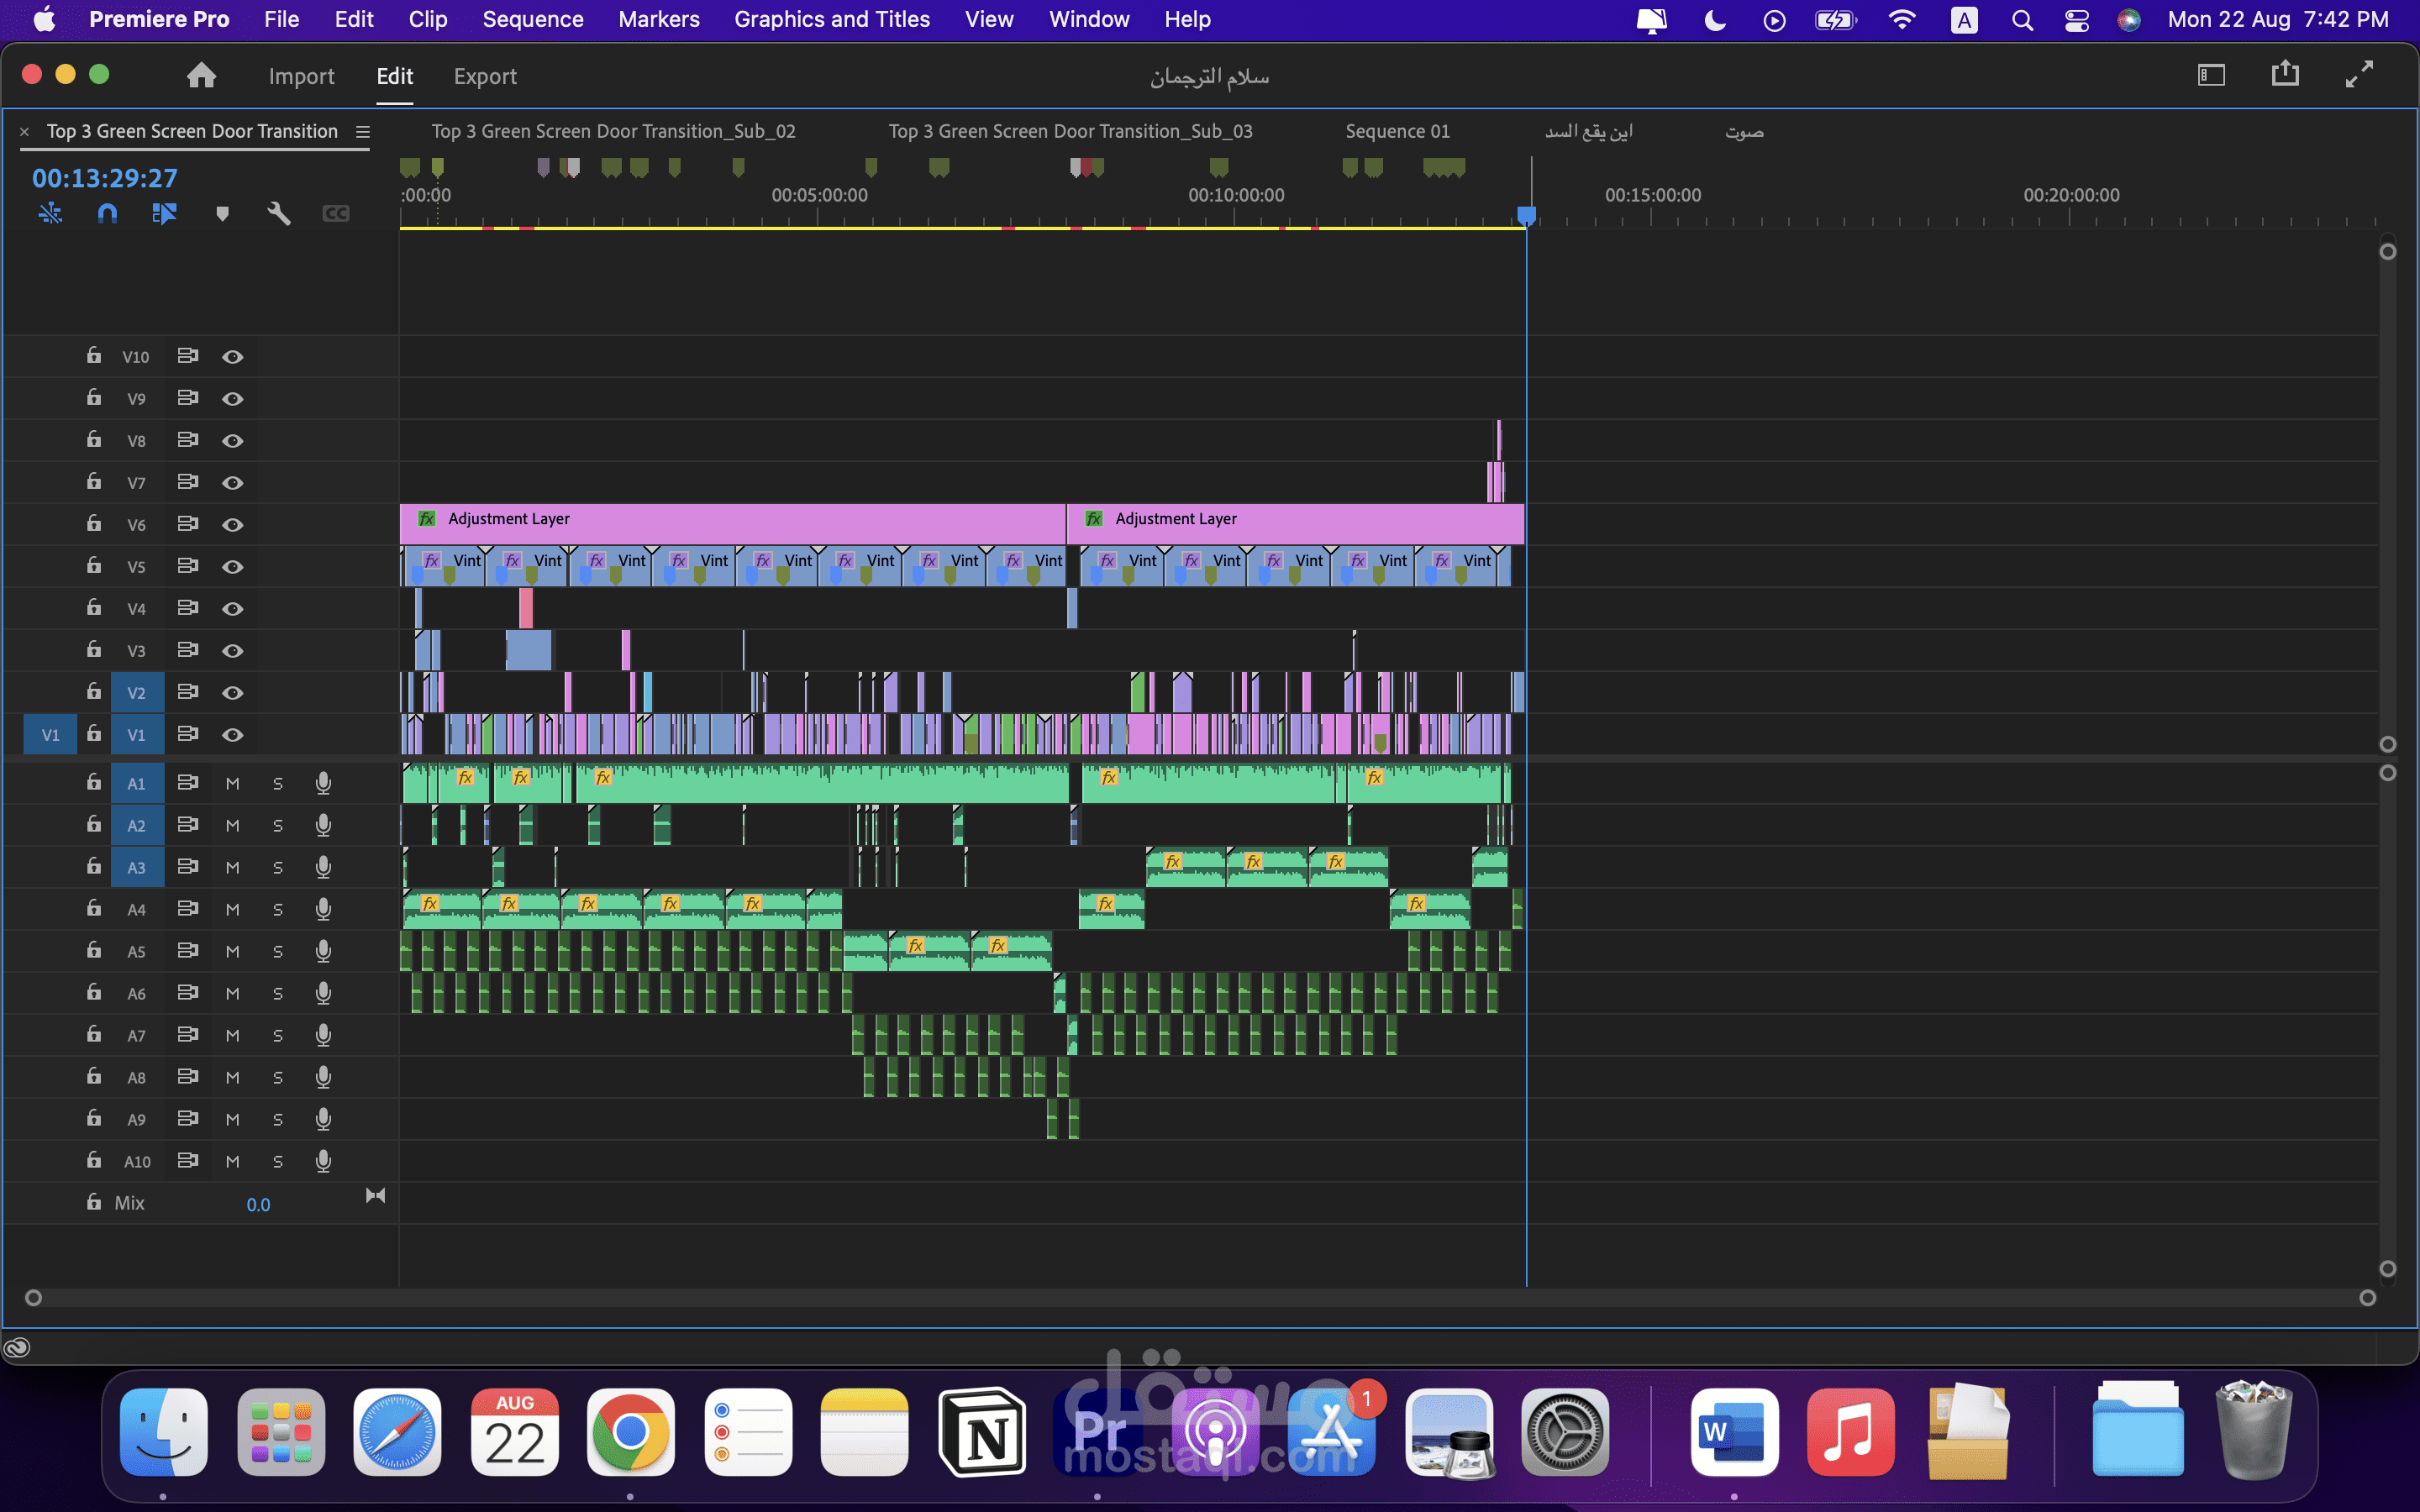Screen dimensions: 2420x1512
Task: Open Timeline Display Settings wrench
Action: pyautogui.click(x=279, y=213)
